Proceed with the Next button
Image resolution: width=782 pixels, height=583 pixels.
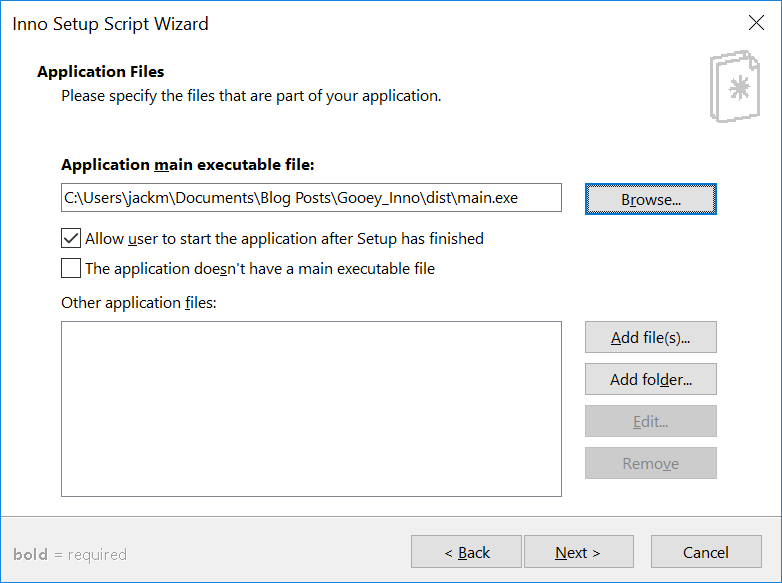click(x=579, y=552)
